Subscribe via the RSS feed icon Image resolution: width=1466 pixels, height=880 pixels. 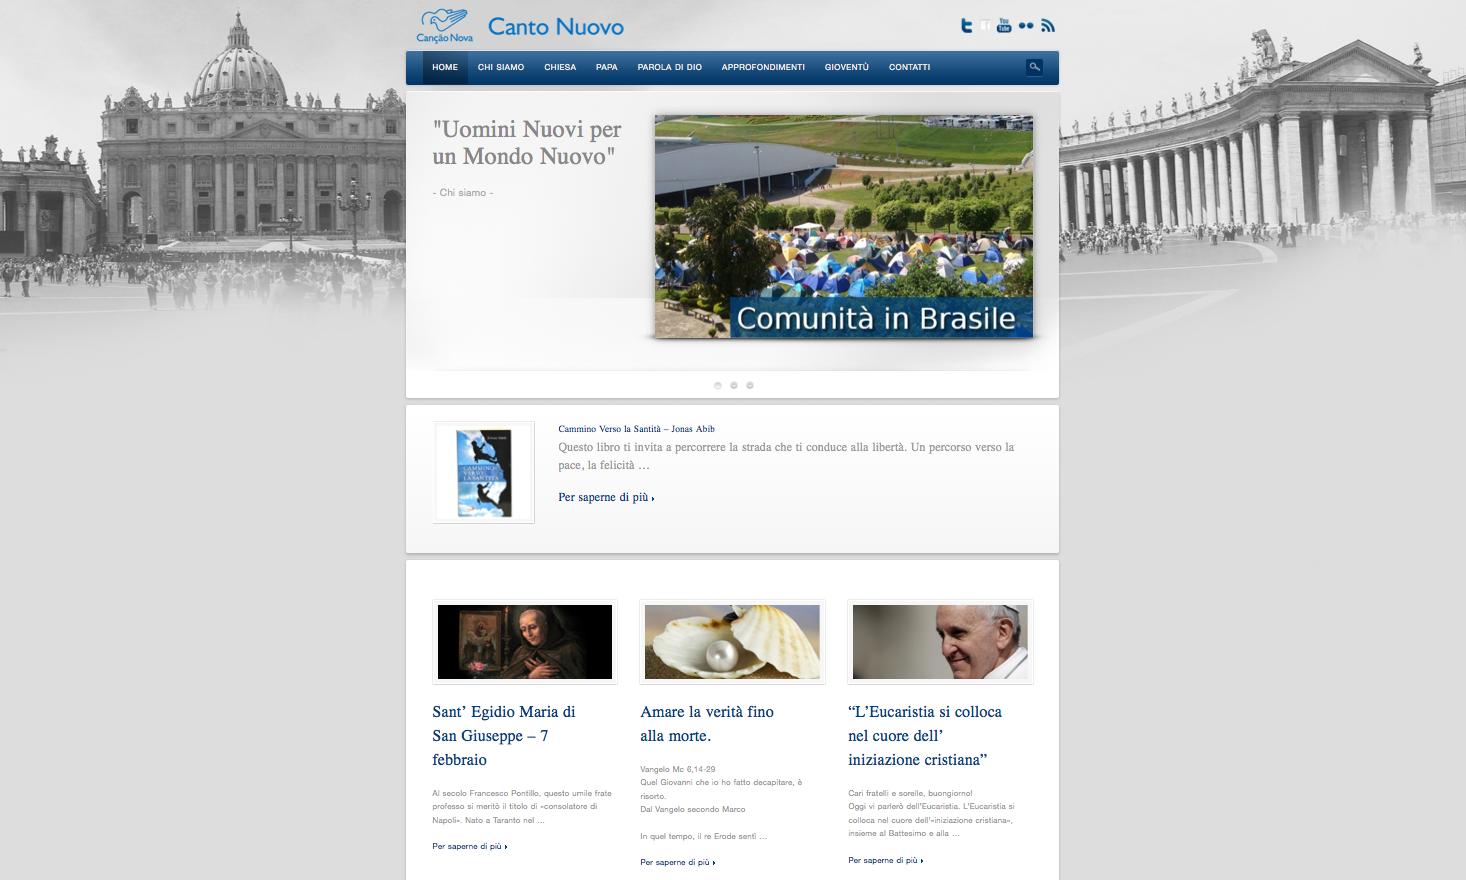pos(1048,26)
